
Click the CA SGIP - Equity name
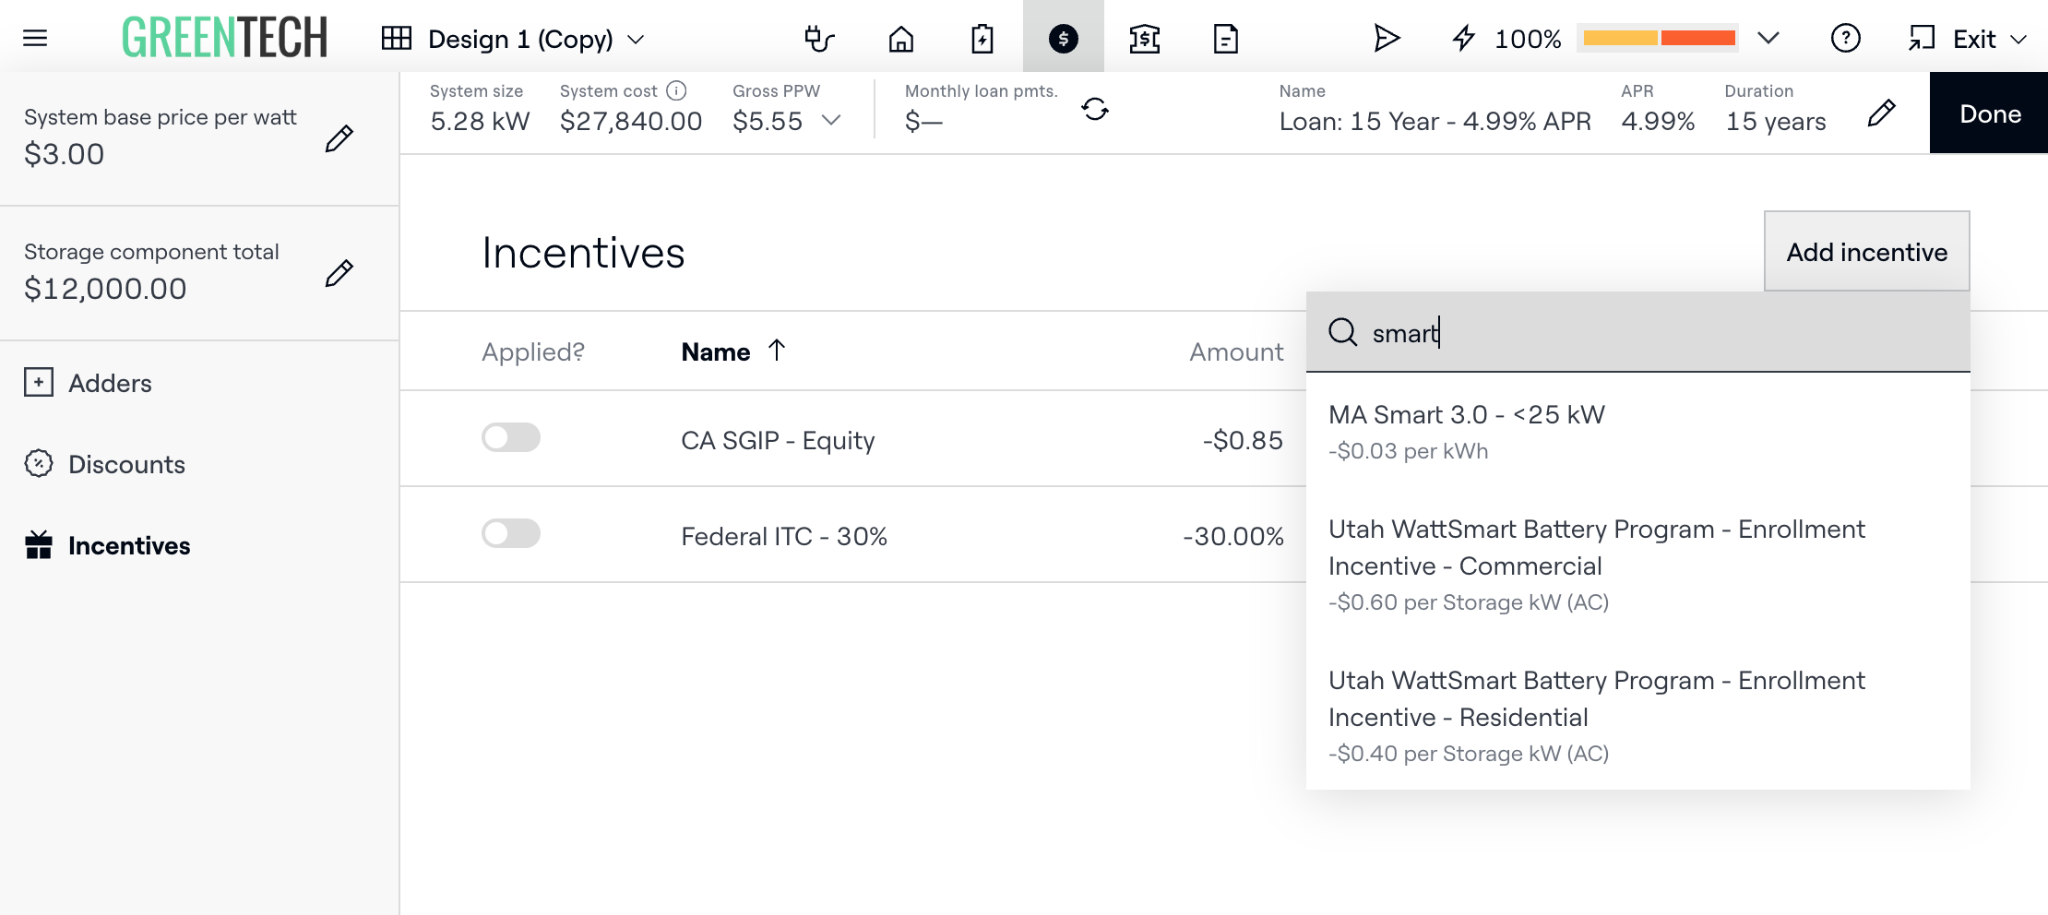[x=778, y=440]
